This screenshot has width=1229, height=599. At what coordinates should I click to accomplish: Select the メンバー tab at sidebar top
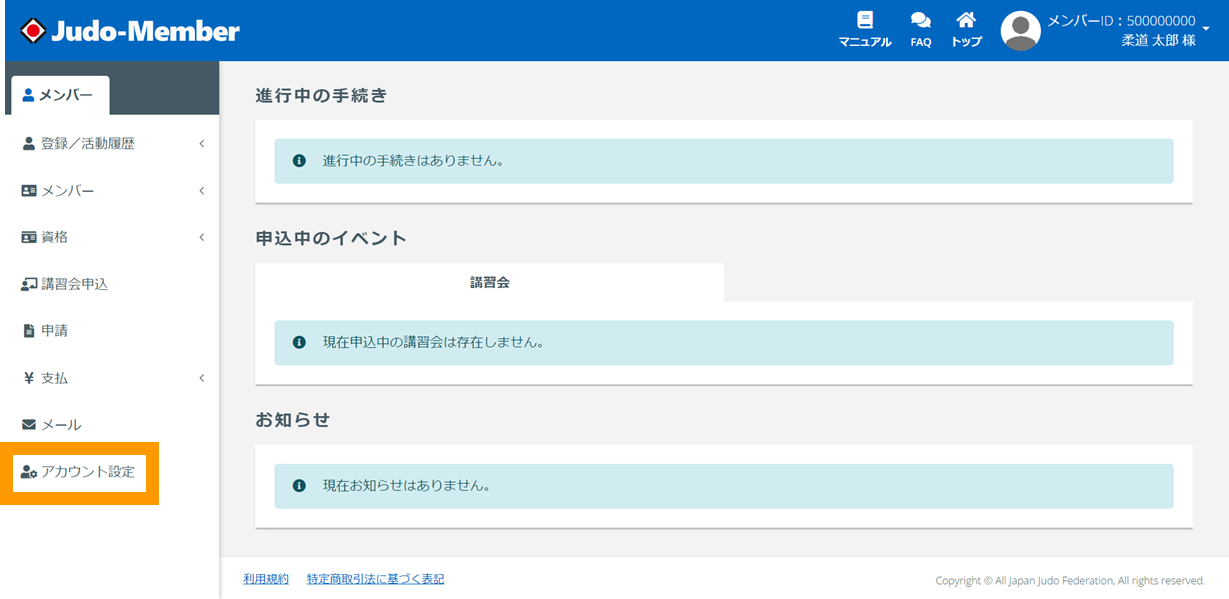tap(60, 95)
